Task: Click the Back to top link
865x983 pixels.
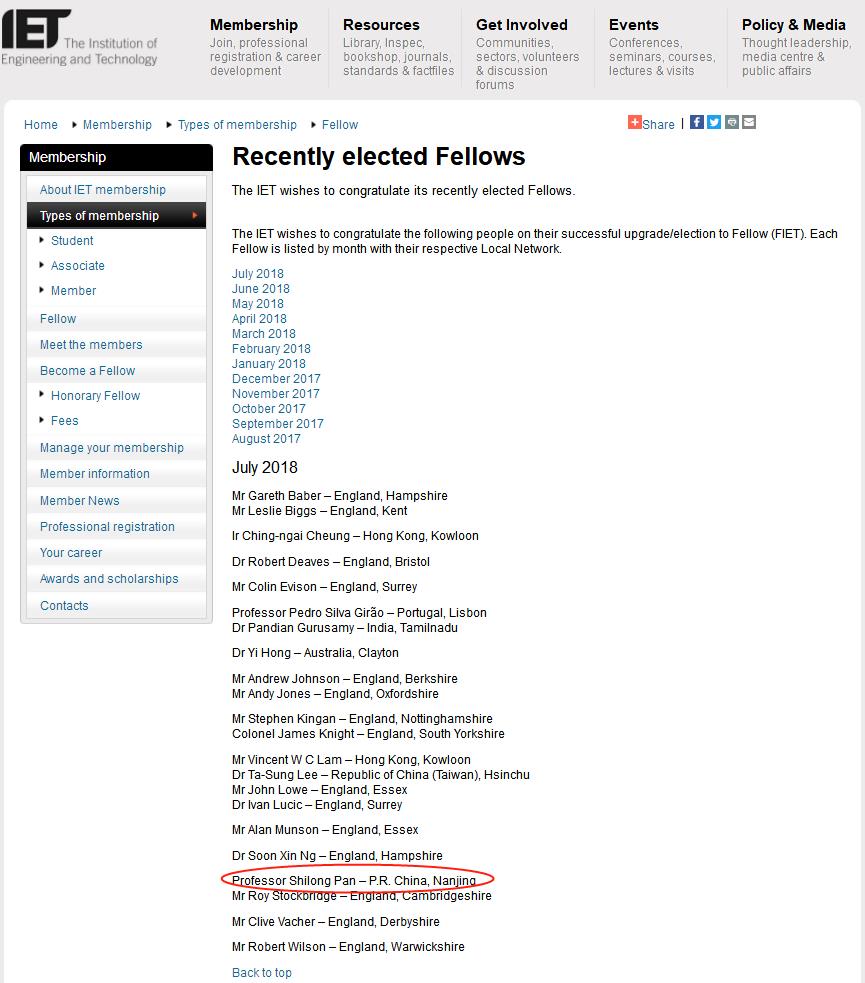Action: click(x=262, y=973)
